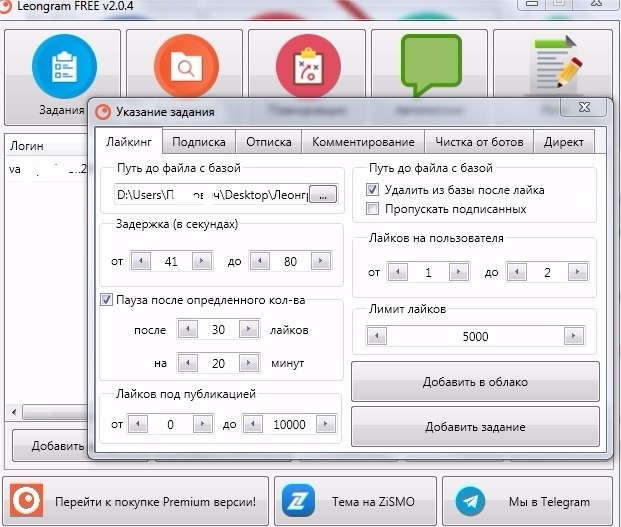Decrease Лимит лайков value 5000
This screenshot has height=527, width=621.
[377, 336]
